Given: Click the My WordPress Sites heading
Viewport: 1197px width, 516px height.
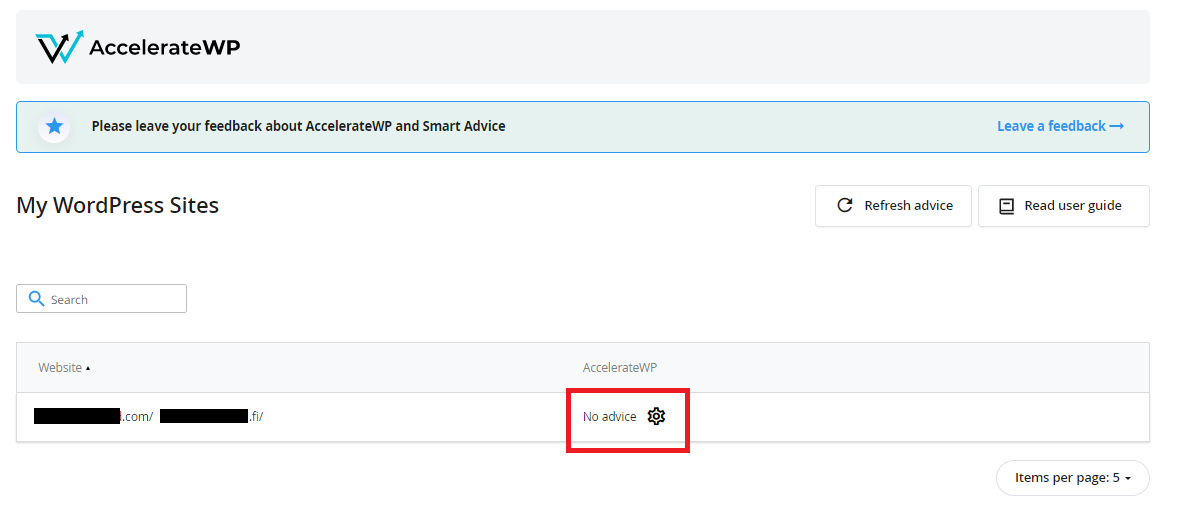Looking at the screenshot, I should click(x=118, y=205).
